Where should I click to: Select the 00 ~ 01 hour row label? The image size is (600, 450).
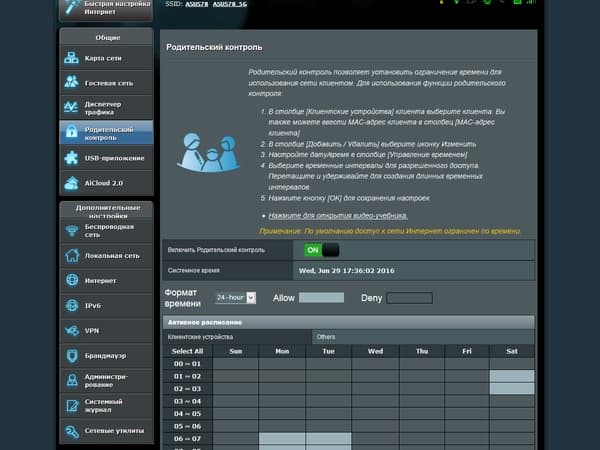(x=187, y=364)
